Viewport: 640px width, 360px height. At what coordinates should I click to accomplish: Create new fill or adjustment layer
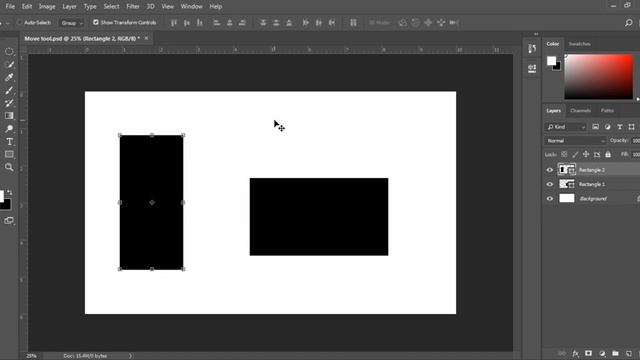tap(602, 353)
